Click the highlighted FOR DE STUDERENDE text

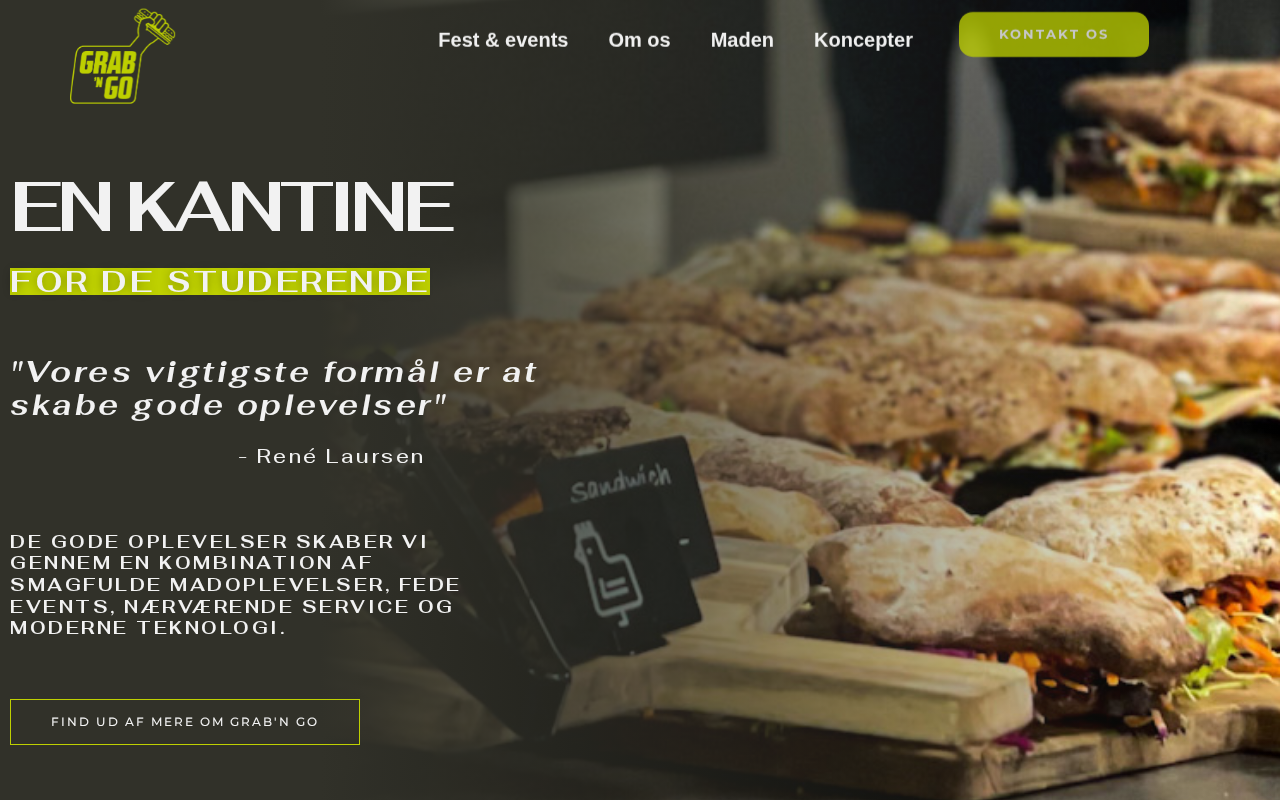220,282
